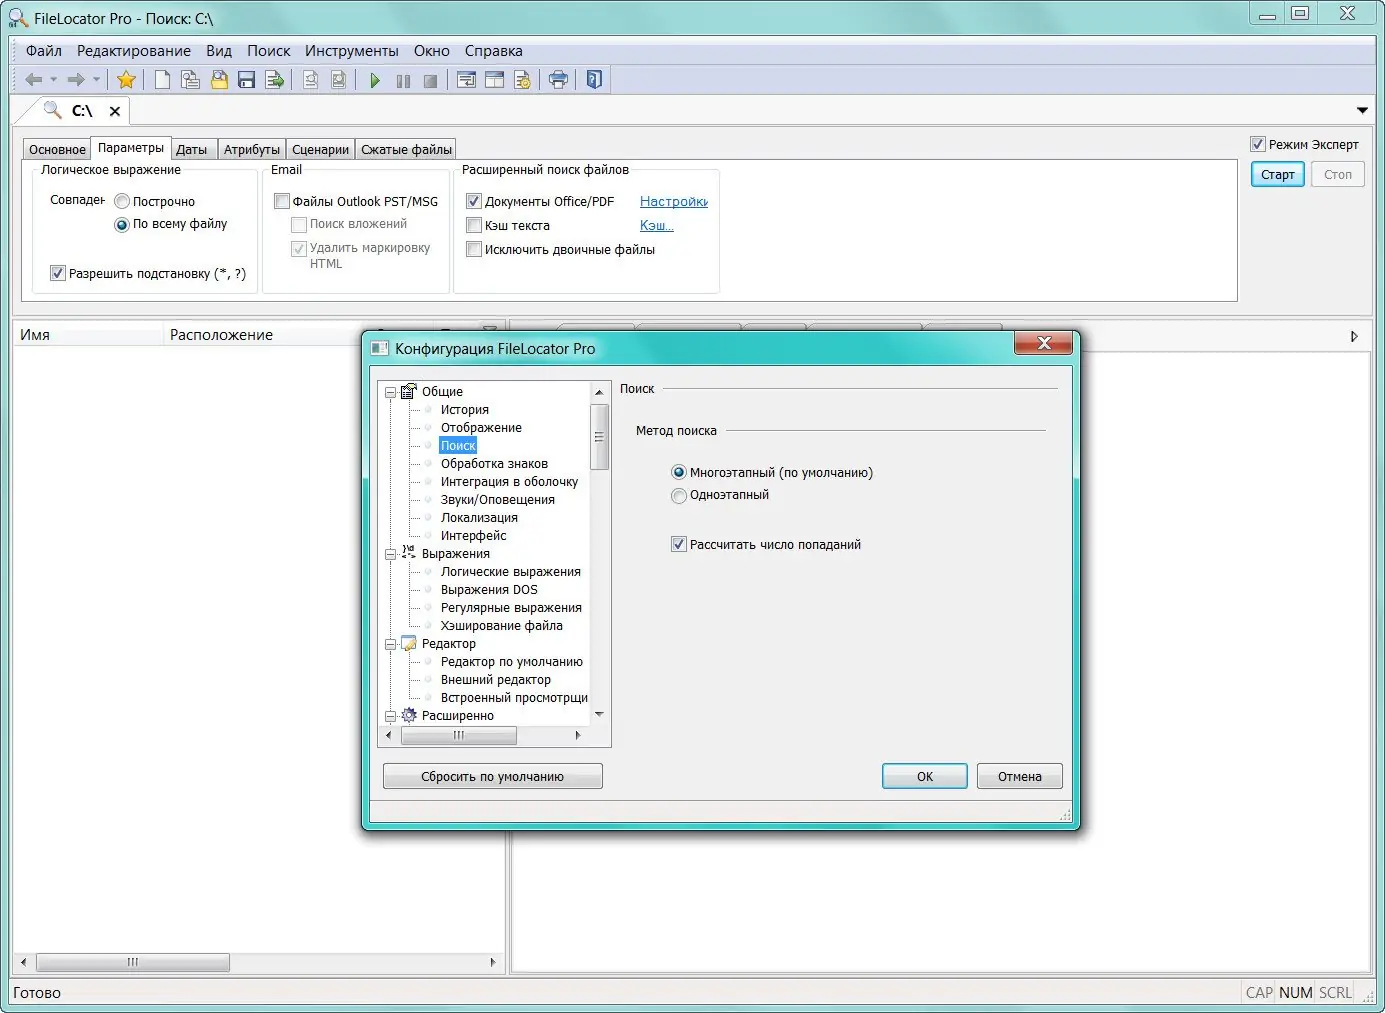The height and width of the screenshot is (1013, 1385).
Task: Select Построчно radio button
Action: [x=122, y=202]
